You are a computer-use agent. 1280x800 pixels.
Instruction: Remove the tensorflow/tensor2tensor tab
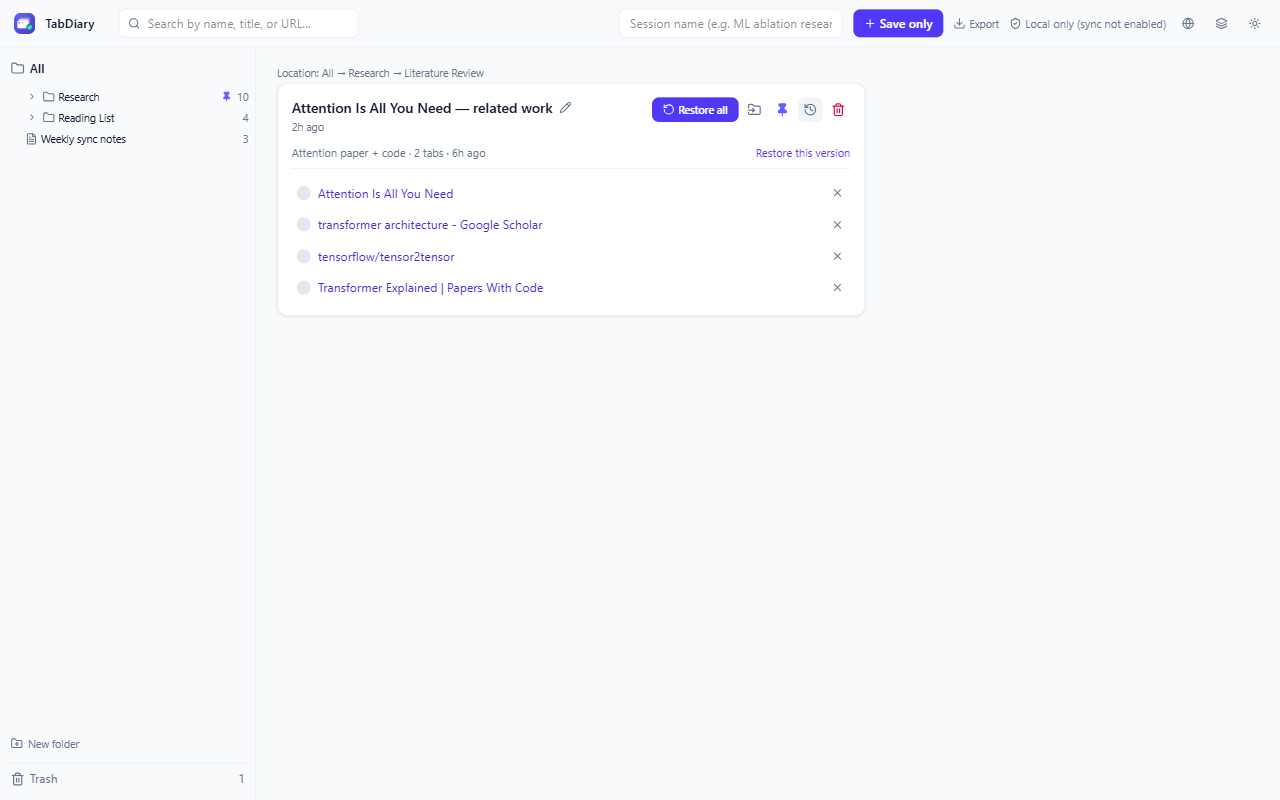838,256
